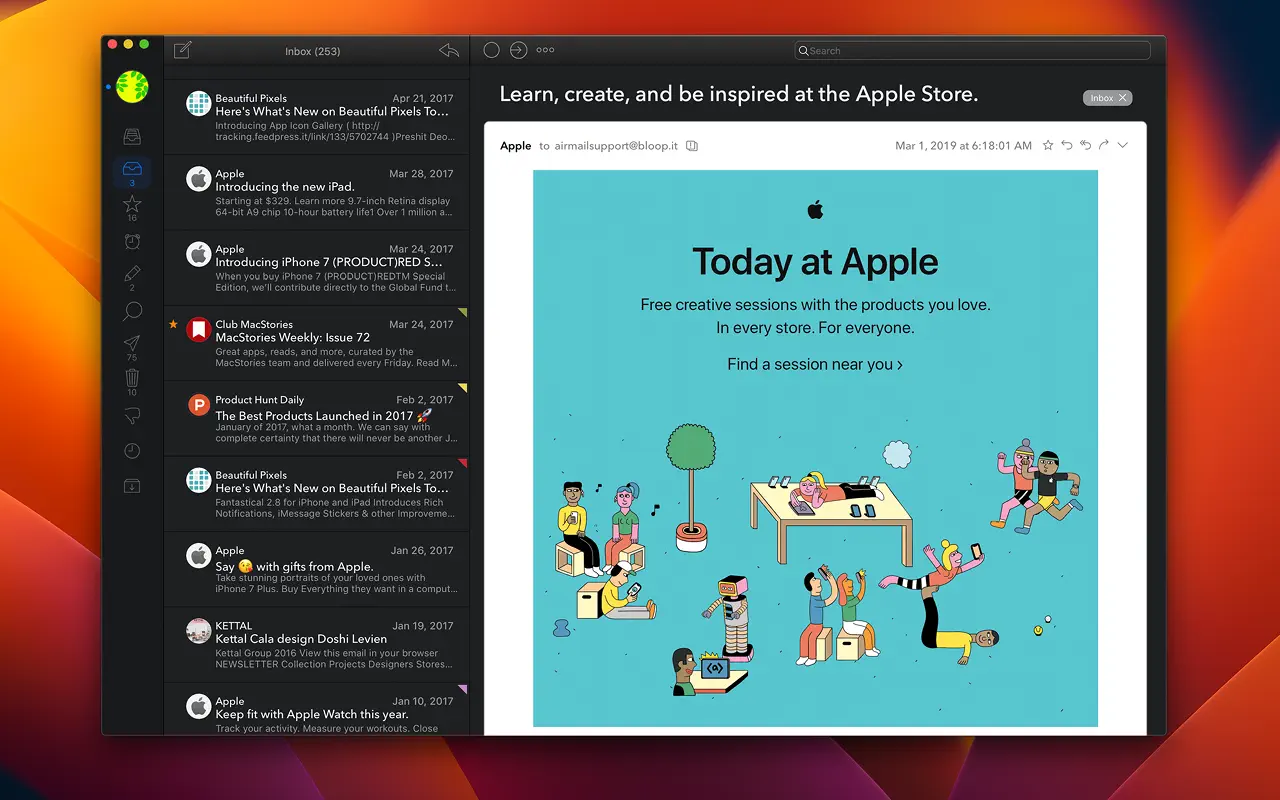Open the Drafts folder from the sidebar

132,272
